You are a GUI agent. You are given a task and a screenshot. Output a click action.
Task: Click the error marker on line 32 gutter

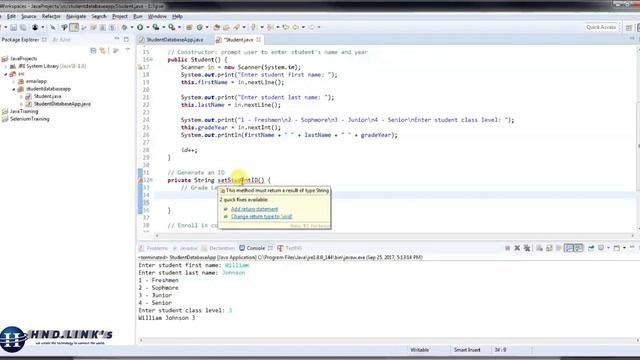(140, 180)
